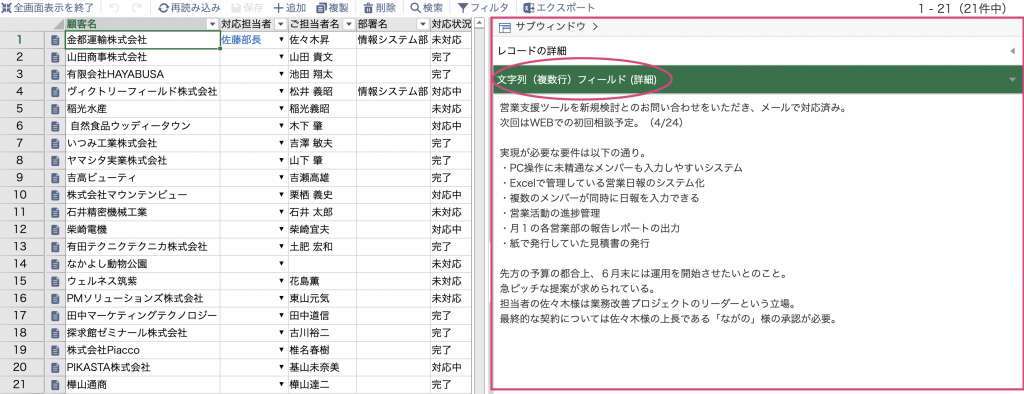
Task: Open record detail icon for 山田商事株式会社
Action: coord(56,57)
